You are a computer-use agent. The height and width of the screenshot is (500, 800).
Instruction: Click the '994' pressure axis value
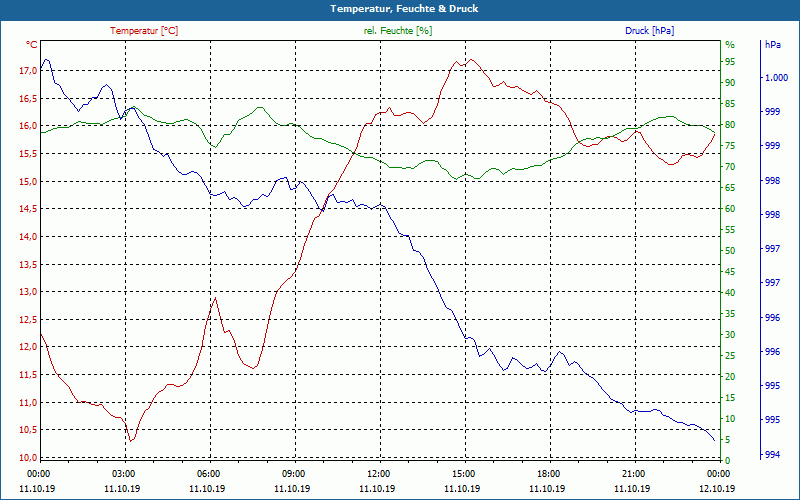772,455
